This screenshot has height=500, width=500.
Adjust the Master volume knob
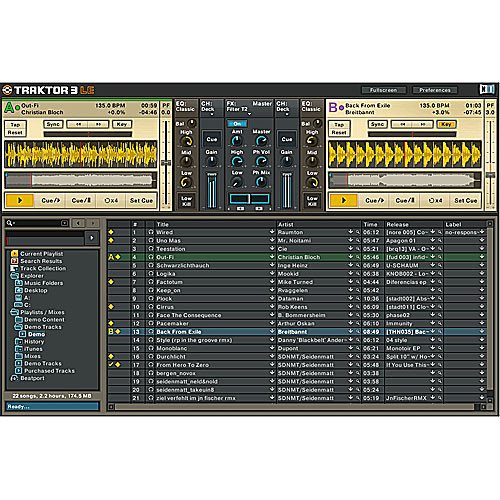point(261,141)
